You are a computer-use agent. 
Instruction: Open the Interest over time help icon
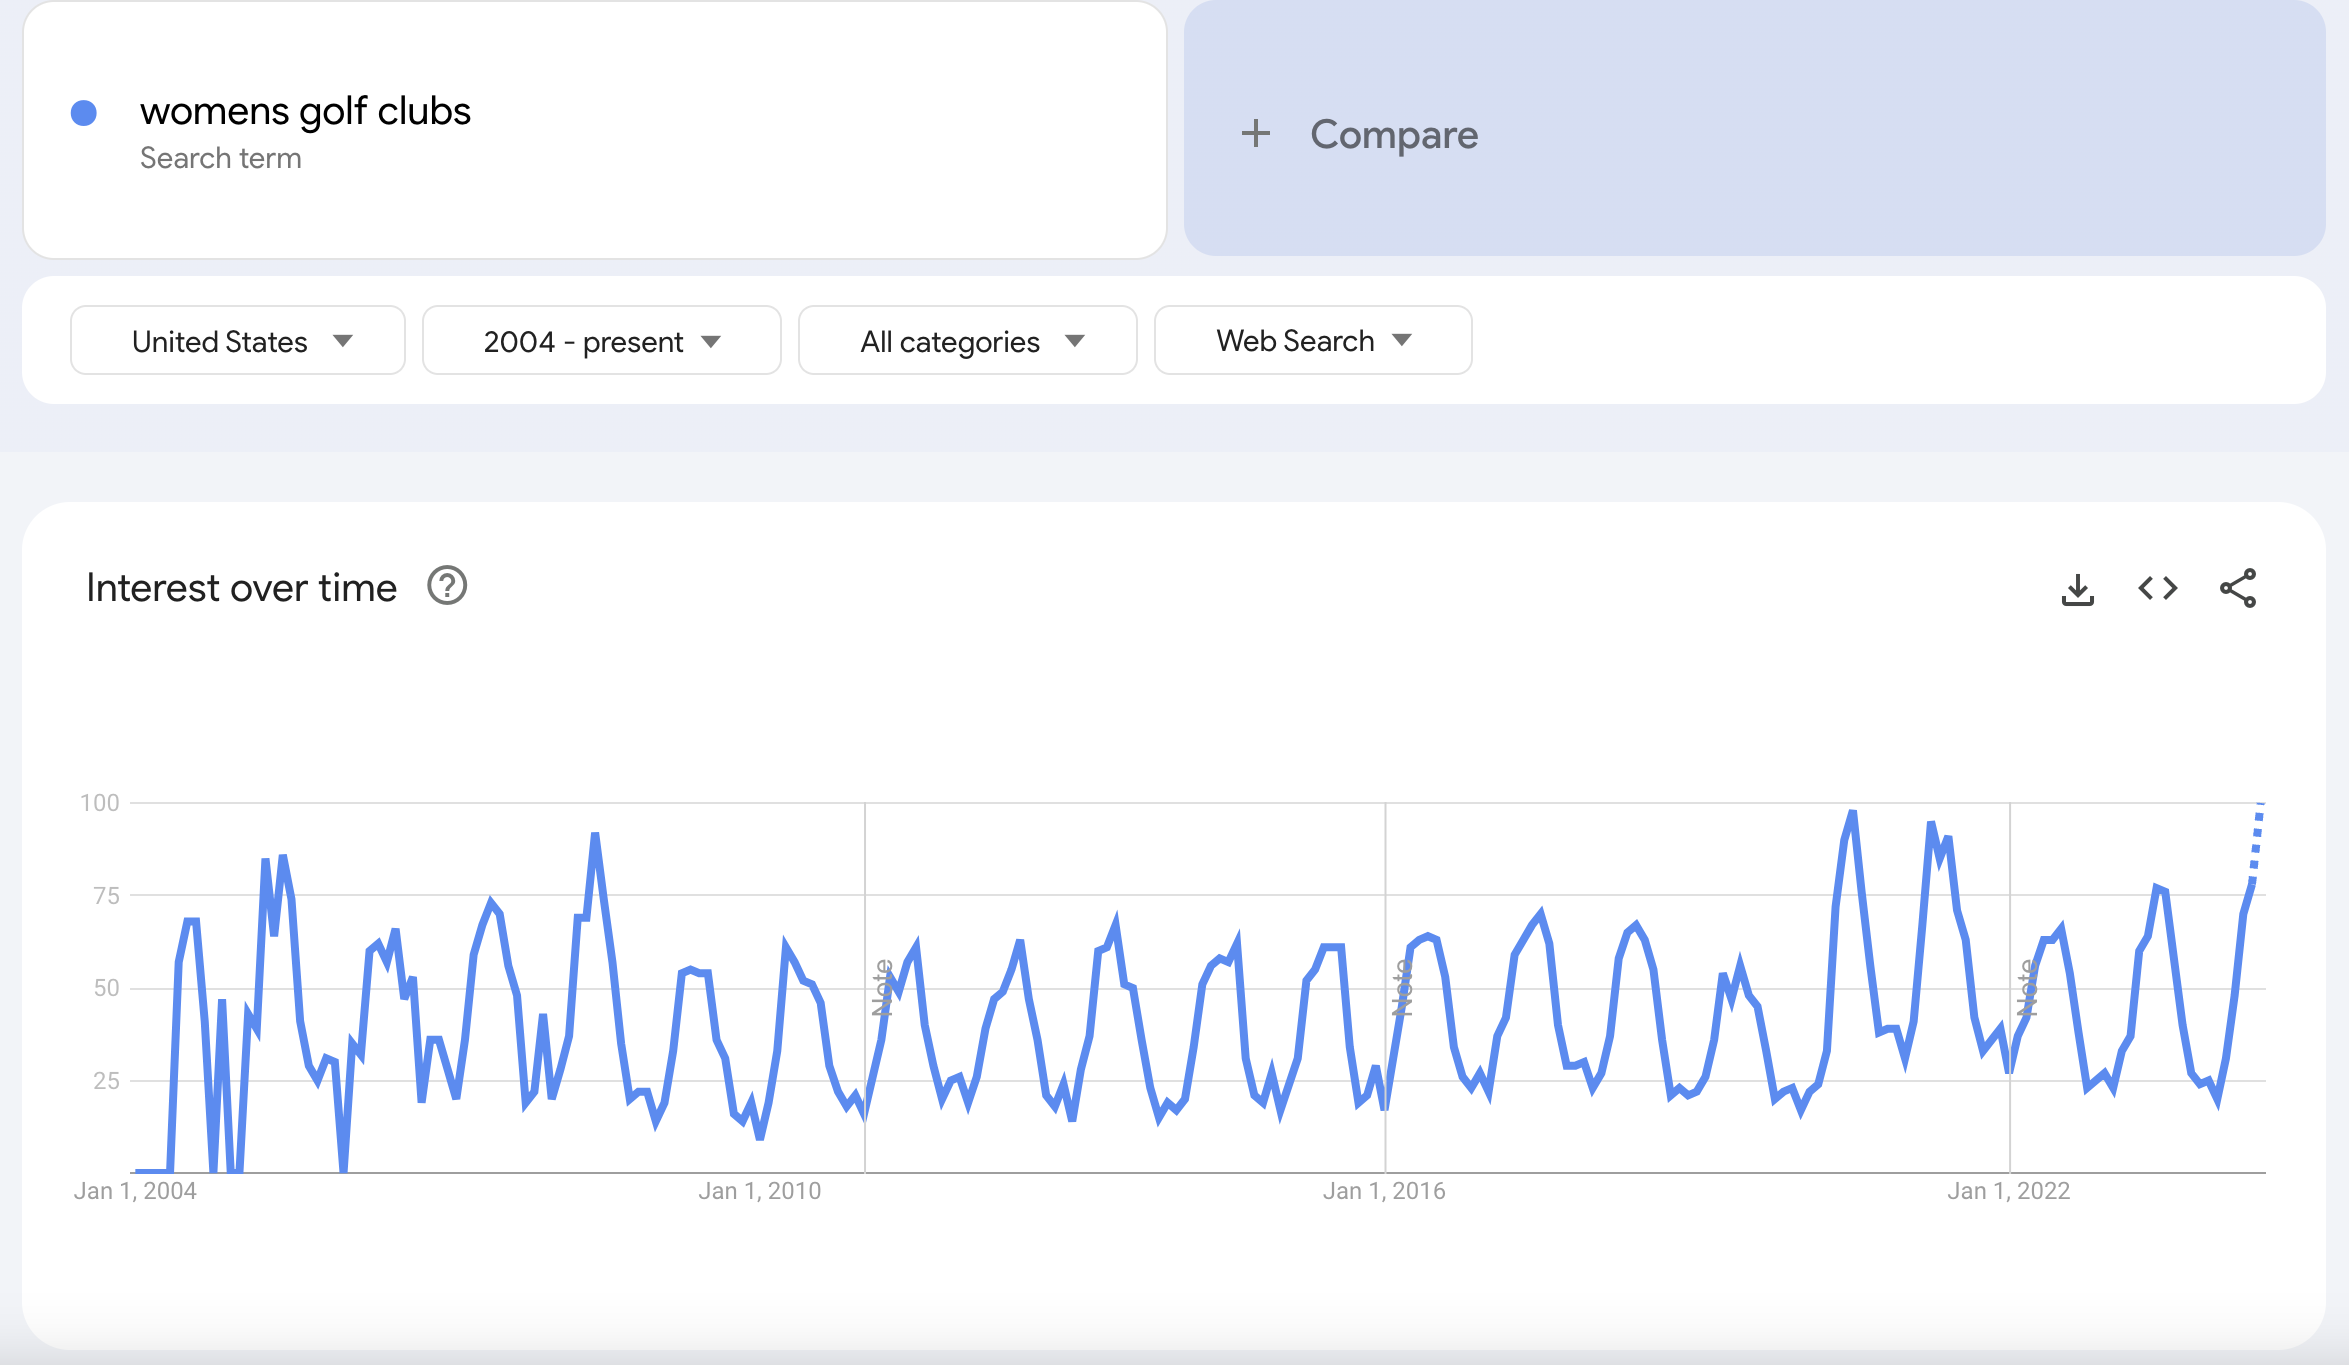(x=447, y=586)
